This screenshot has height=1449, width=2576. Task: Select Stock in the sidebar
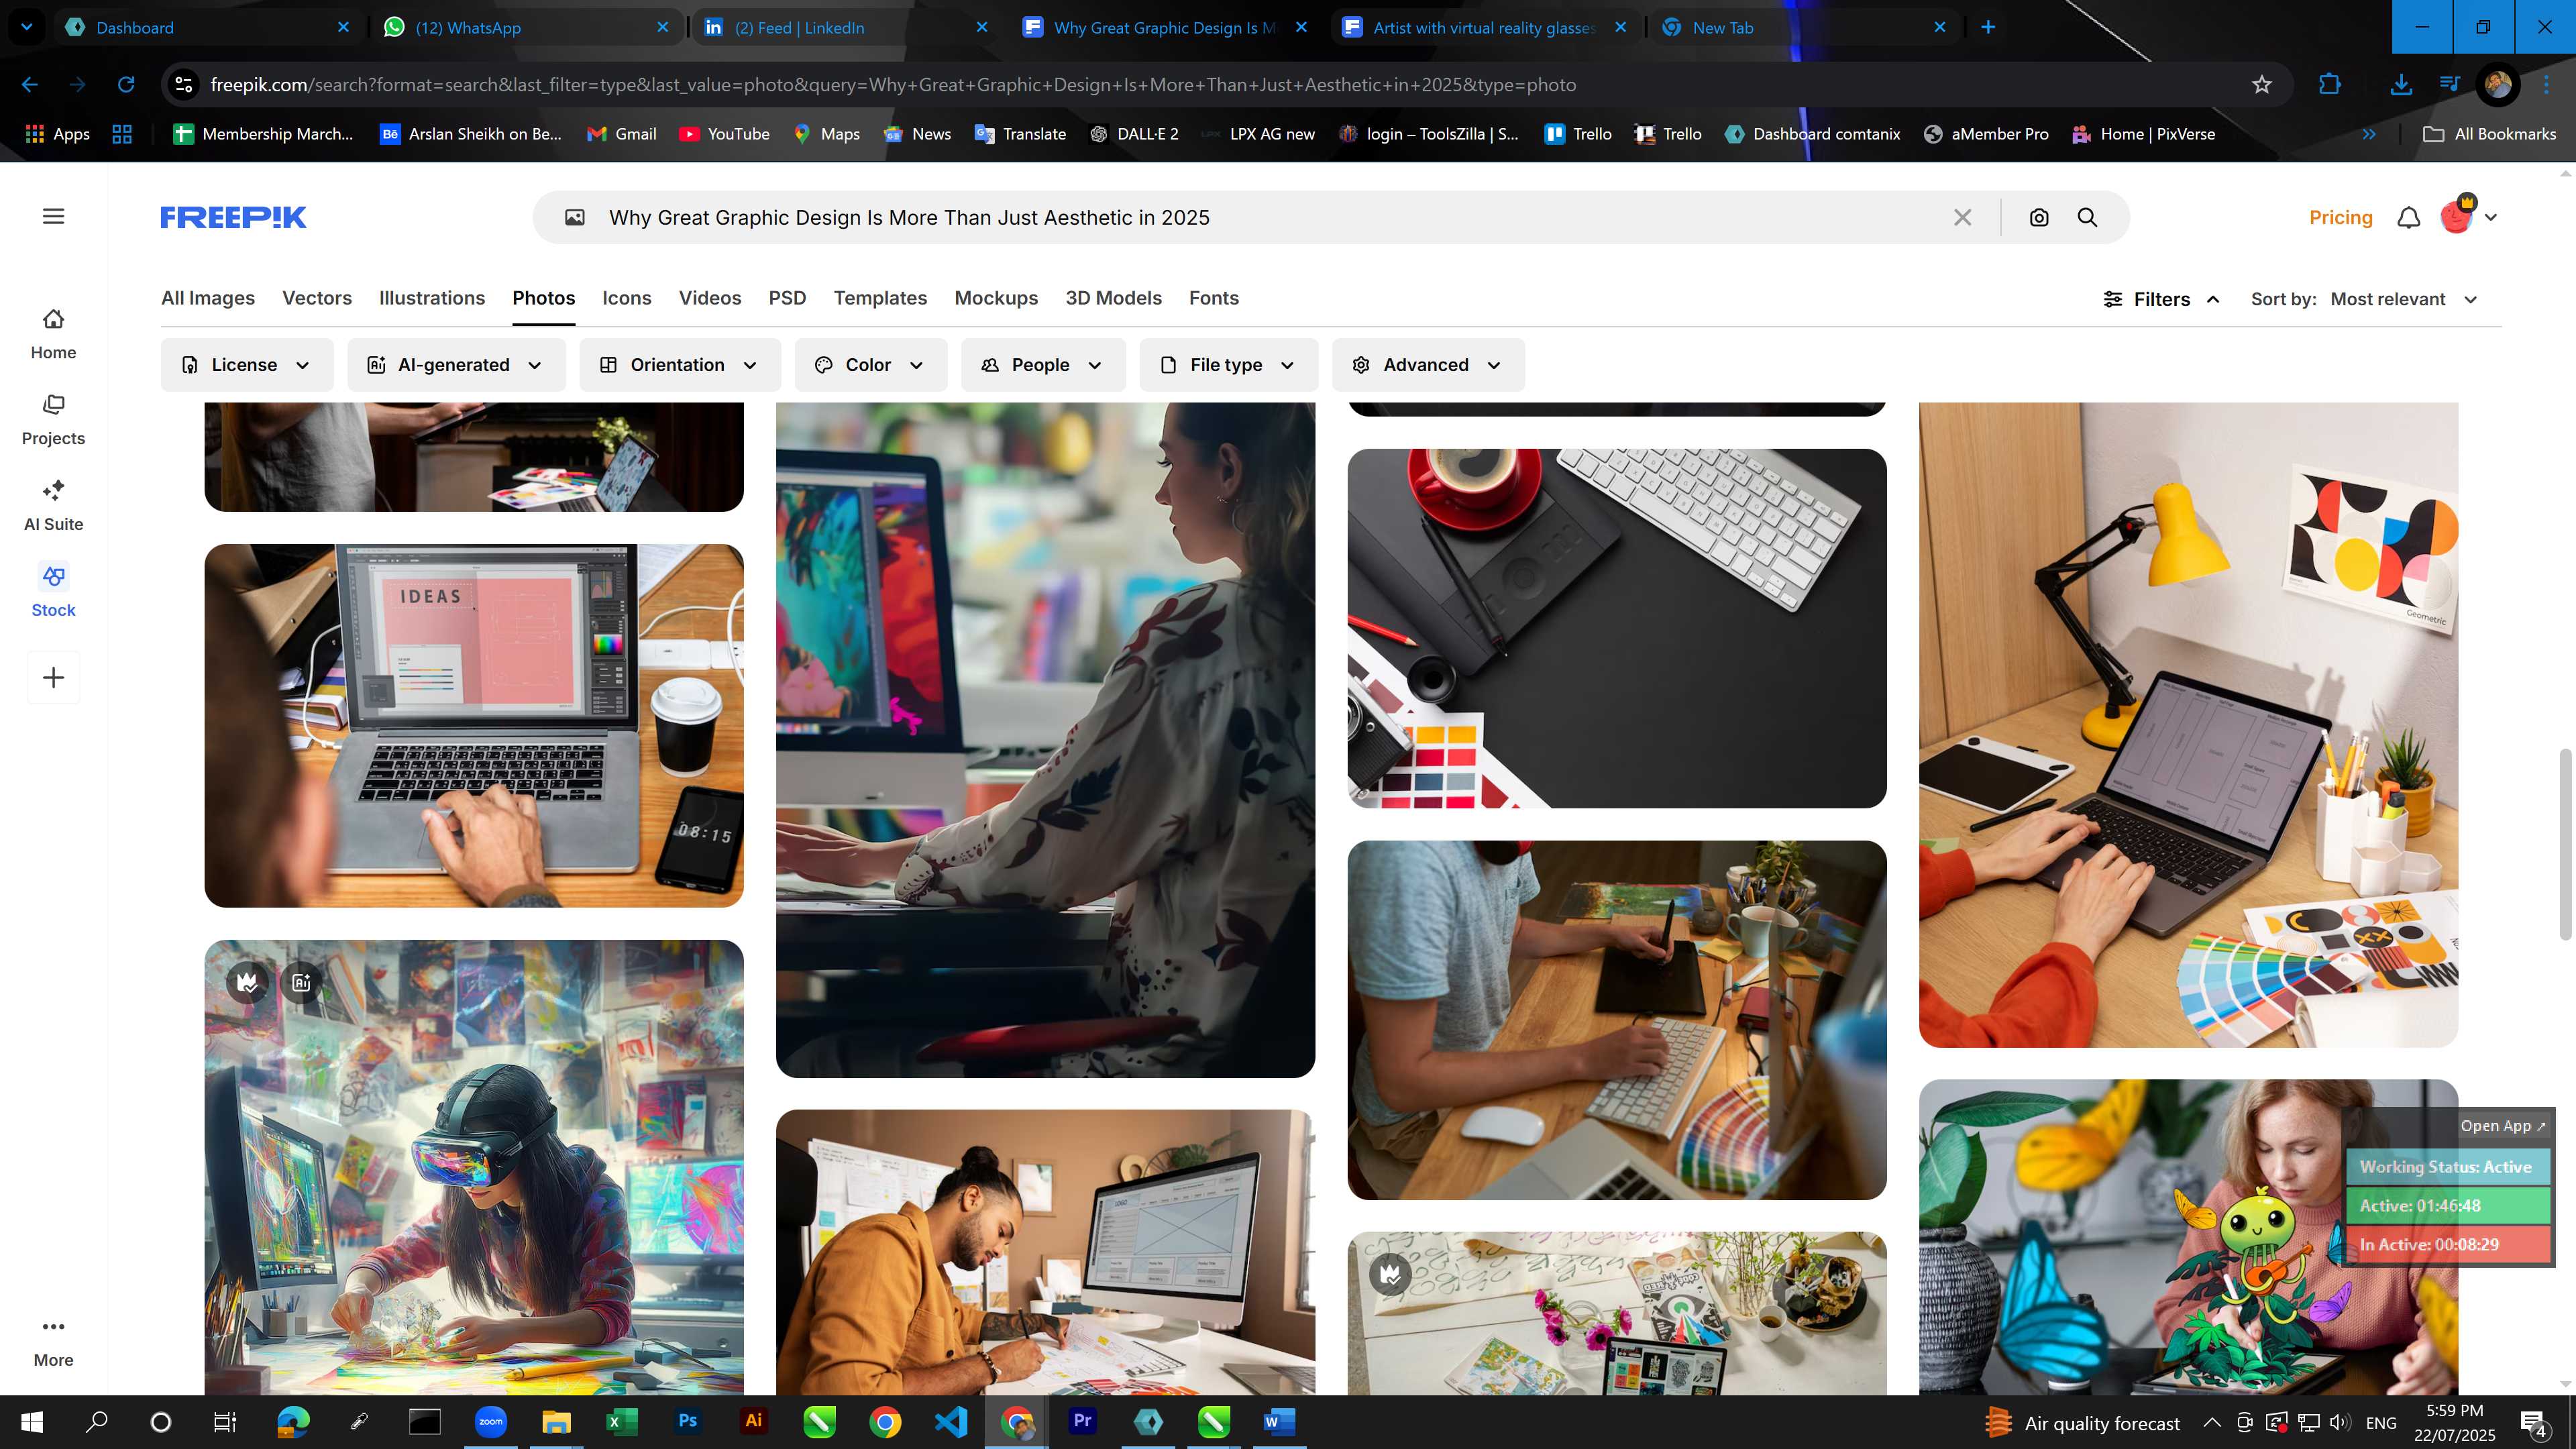(x=53, y=592)
